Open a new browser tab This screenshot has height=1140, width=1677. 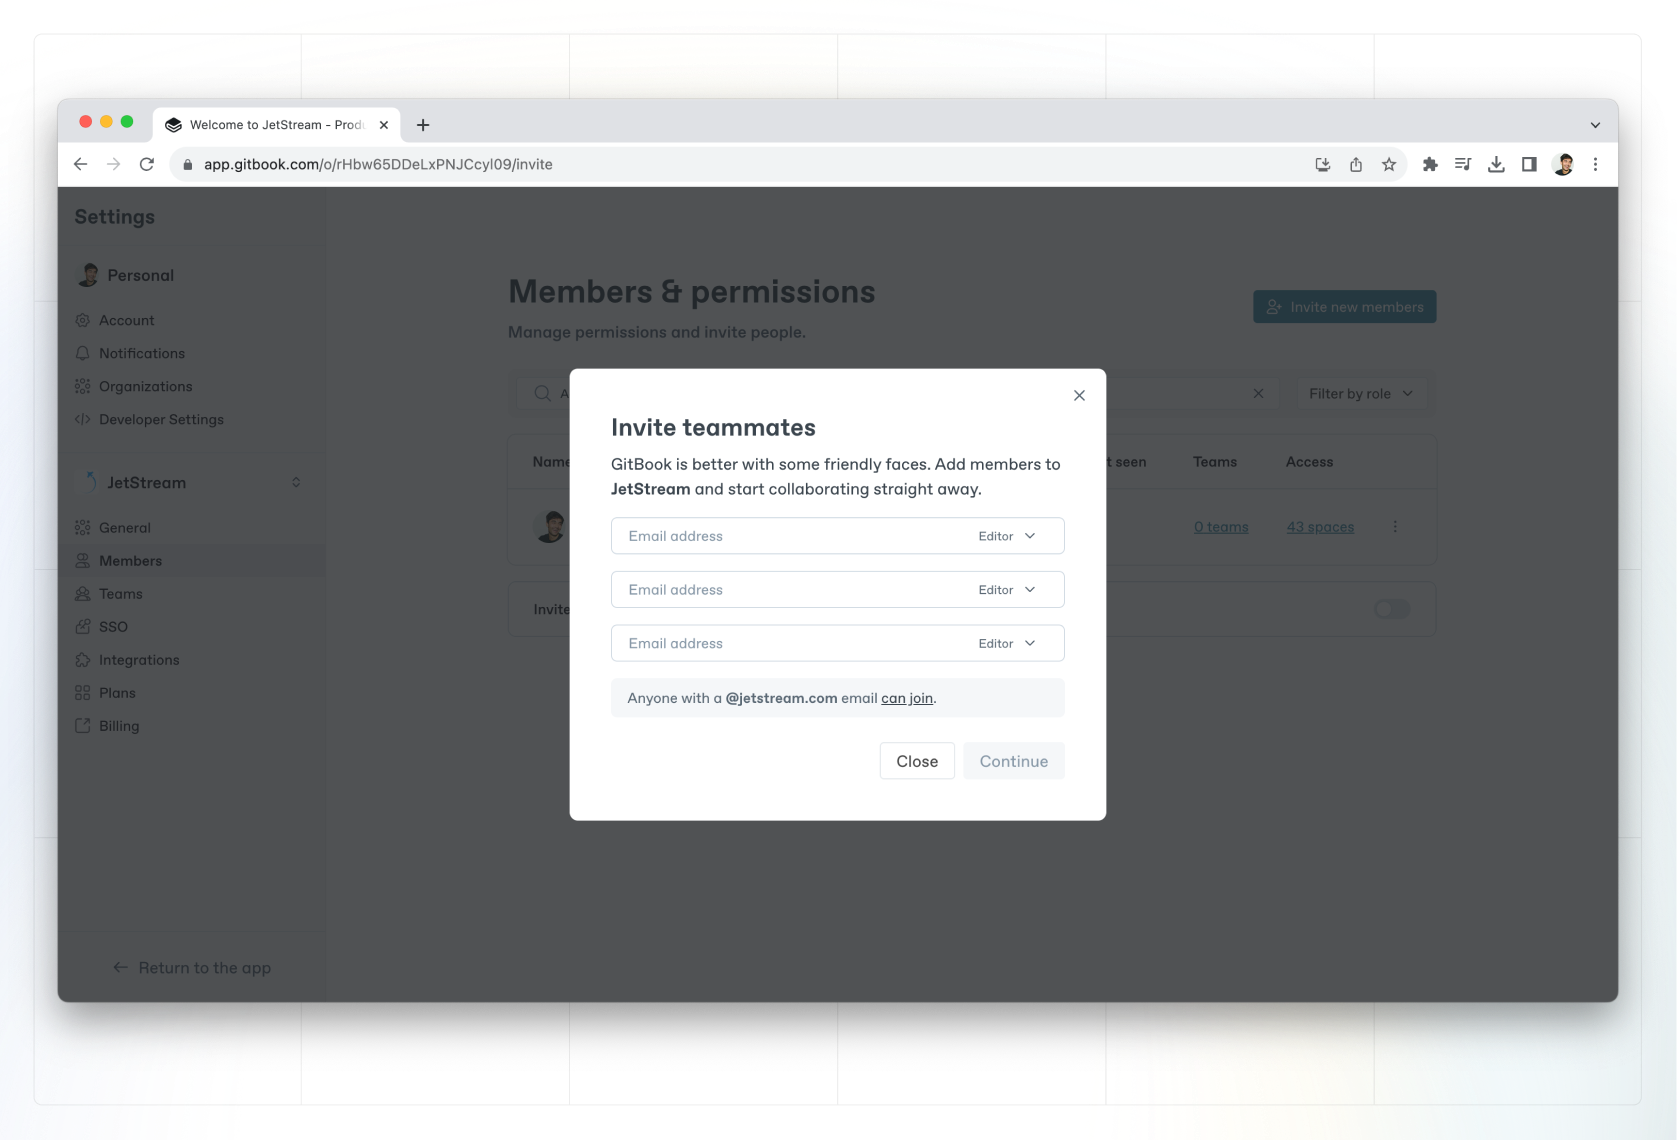click(x=423, y=125)
